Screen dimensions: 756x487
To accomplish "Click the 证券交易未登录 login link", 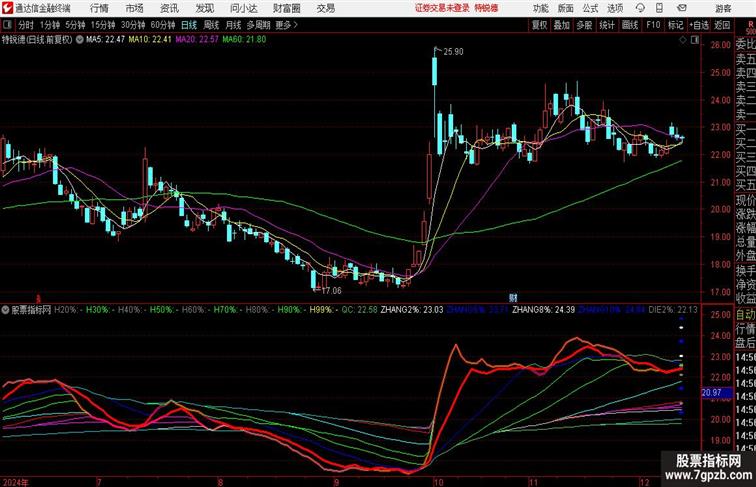I will [442, 8].
